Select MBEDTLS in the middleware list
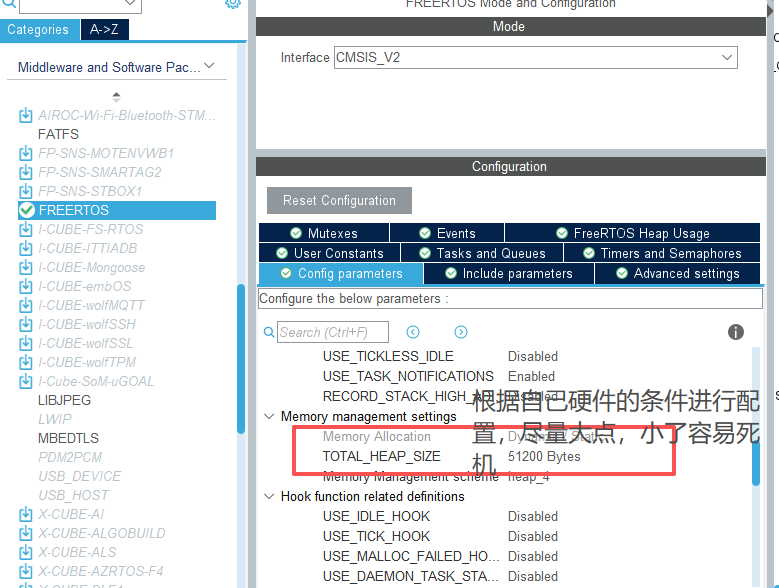Image resolution: width=779 pixels, height=588 pixels. [69, 438]
